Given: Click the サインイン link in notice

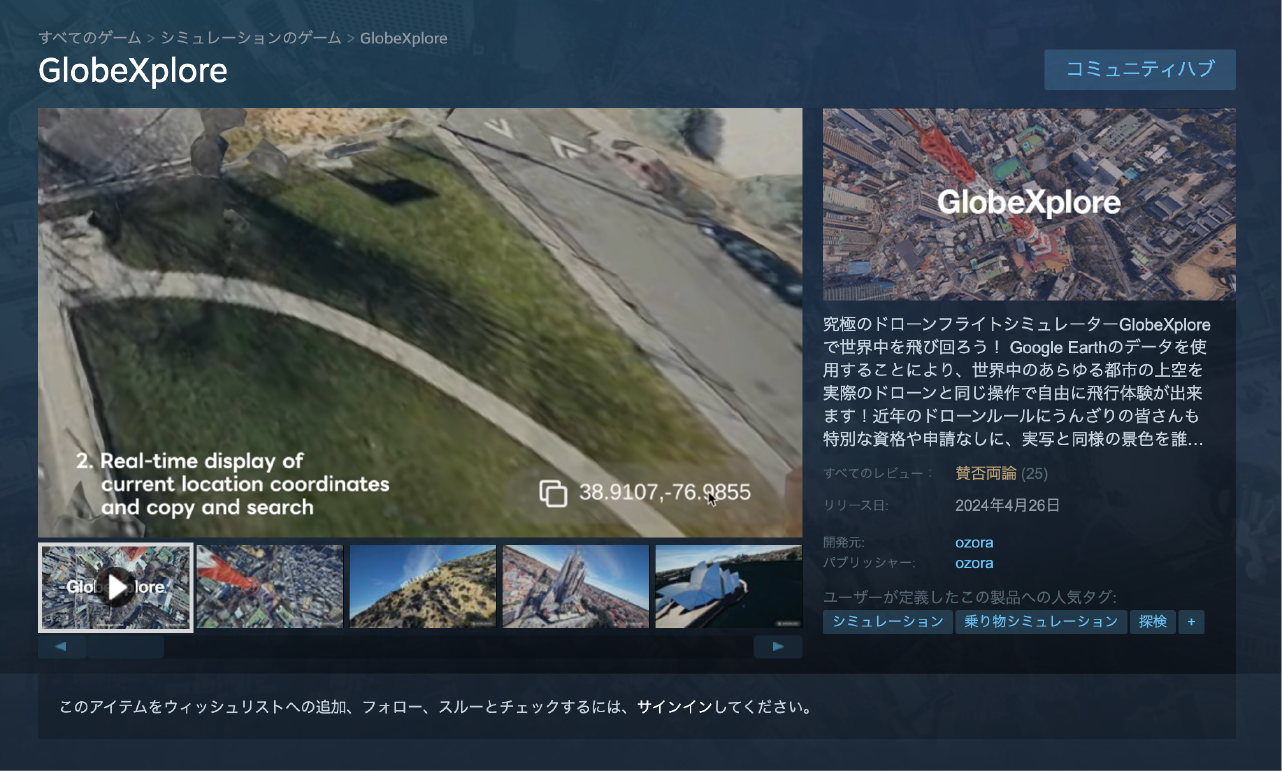Looking at the screenshot, I should pos(675,707).
